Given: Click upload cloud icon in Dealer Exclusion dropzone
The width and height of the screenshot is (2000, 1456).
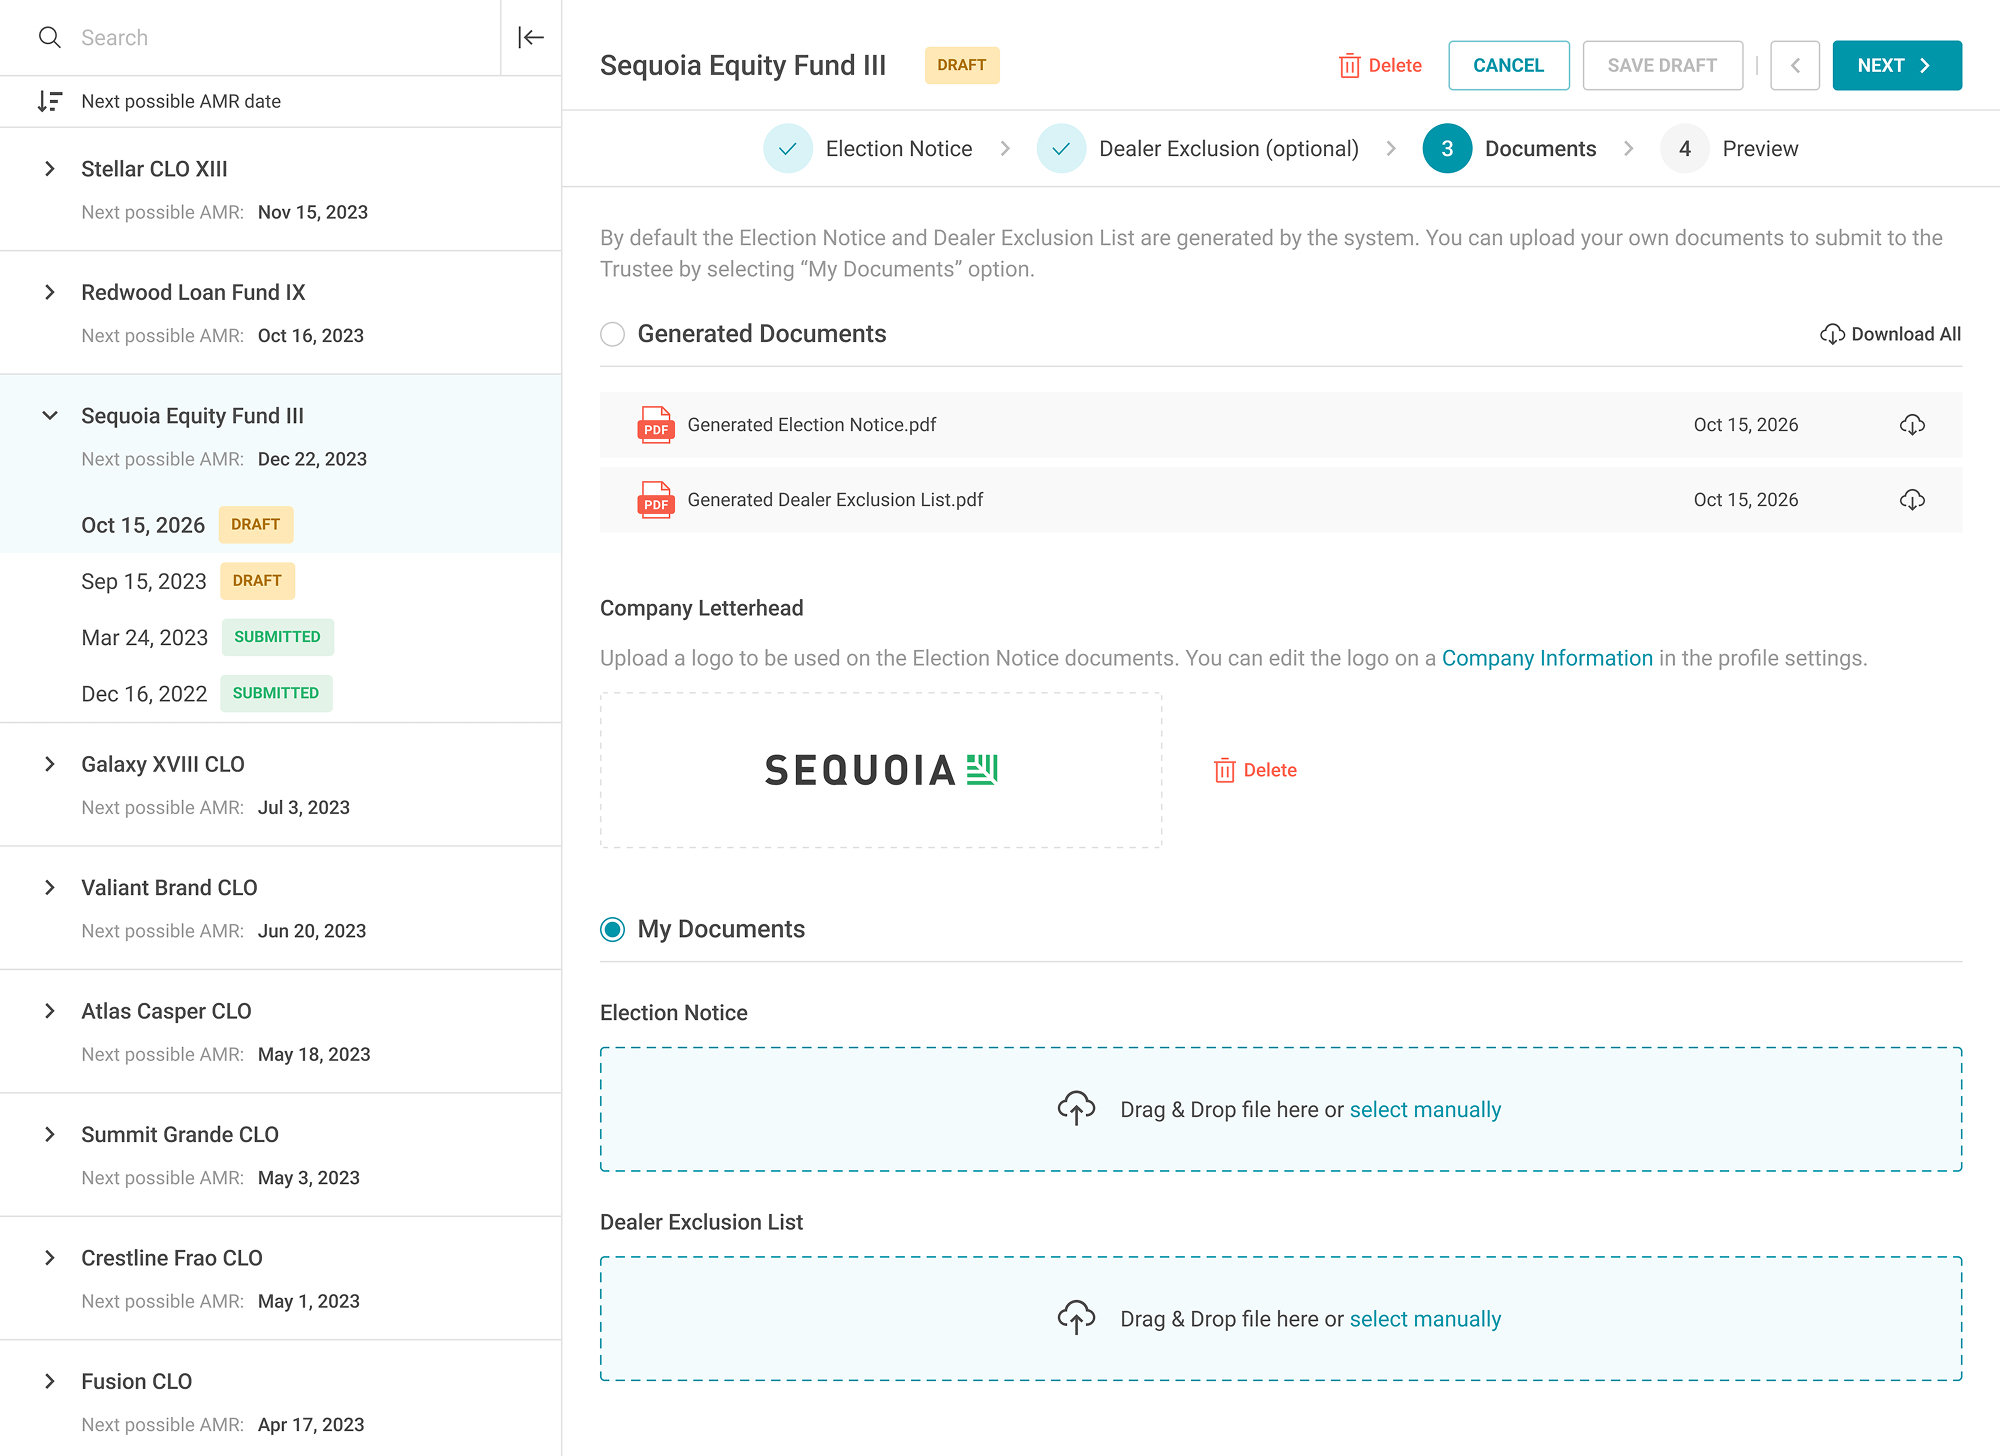Looking at the screenshot, I should click(1077, 1318).
